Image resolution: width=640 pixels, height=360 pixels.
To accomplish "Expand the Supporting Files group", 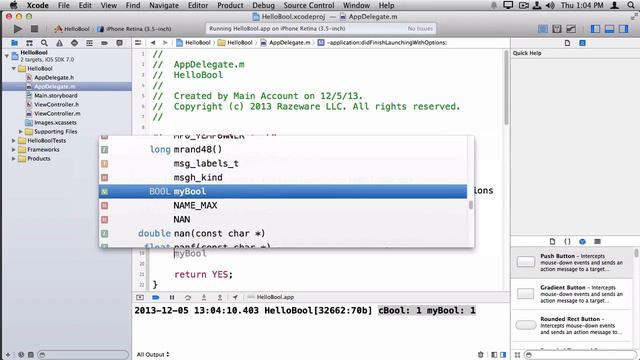I will point(21,131).
